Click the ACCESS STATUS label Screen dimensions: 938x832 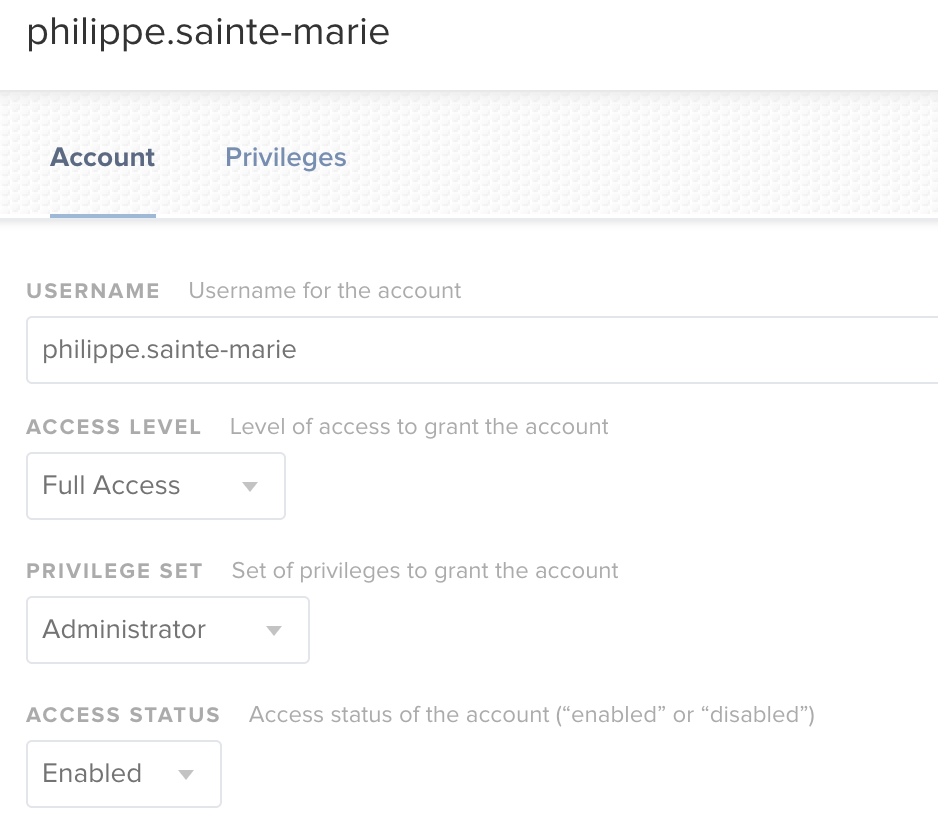(123, 715)
